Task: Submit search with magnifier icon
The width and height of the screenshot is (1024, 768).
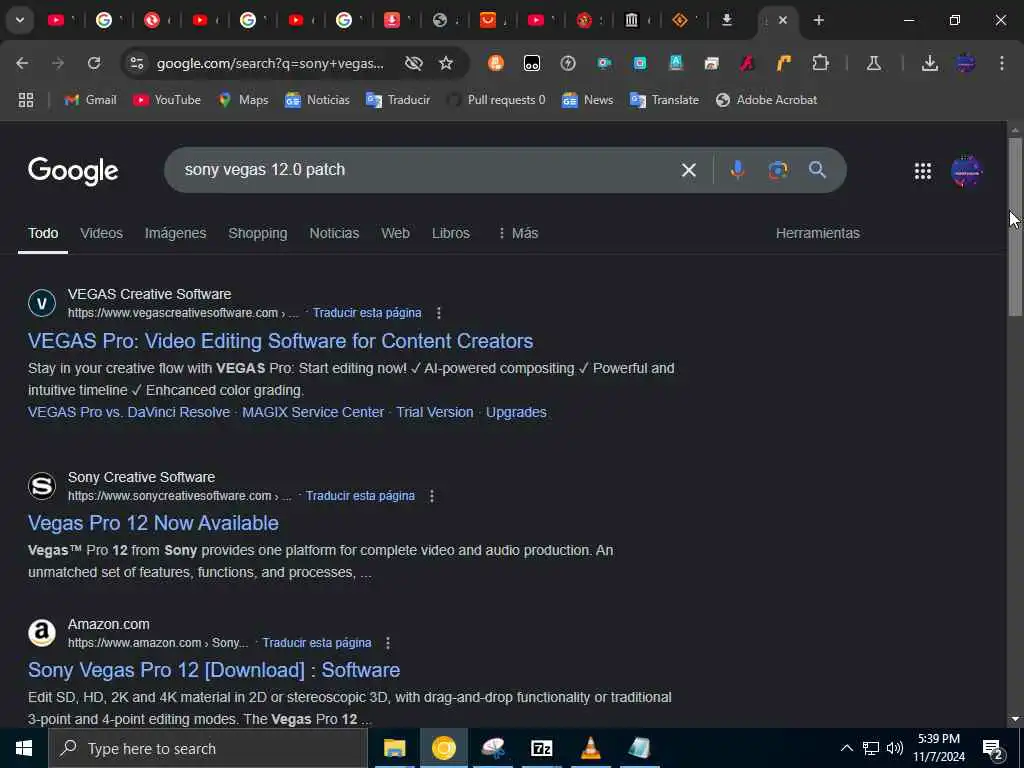Action: click(x=817, y=170)
